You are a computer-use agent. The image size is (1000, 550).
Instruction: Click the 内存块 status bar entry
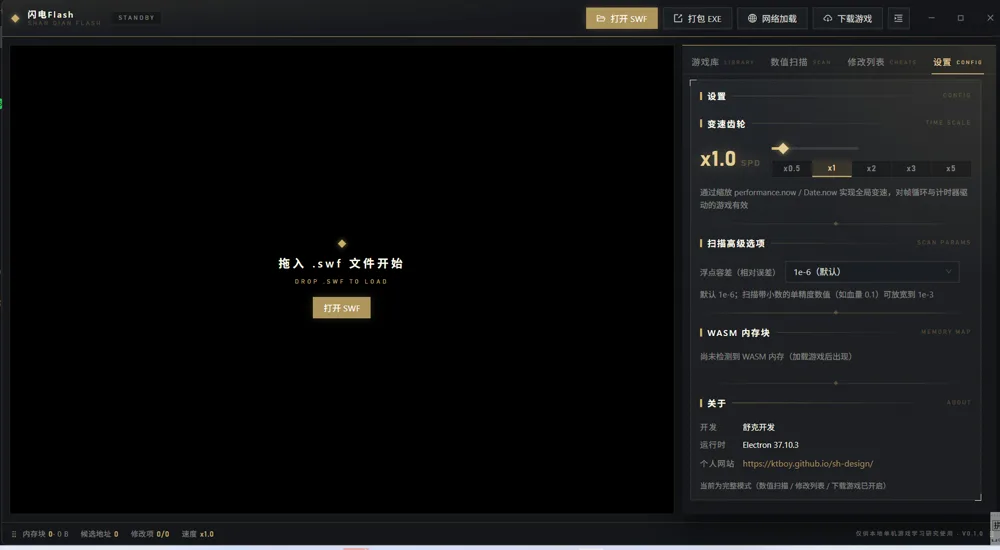(45, 534)
